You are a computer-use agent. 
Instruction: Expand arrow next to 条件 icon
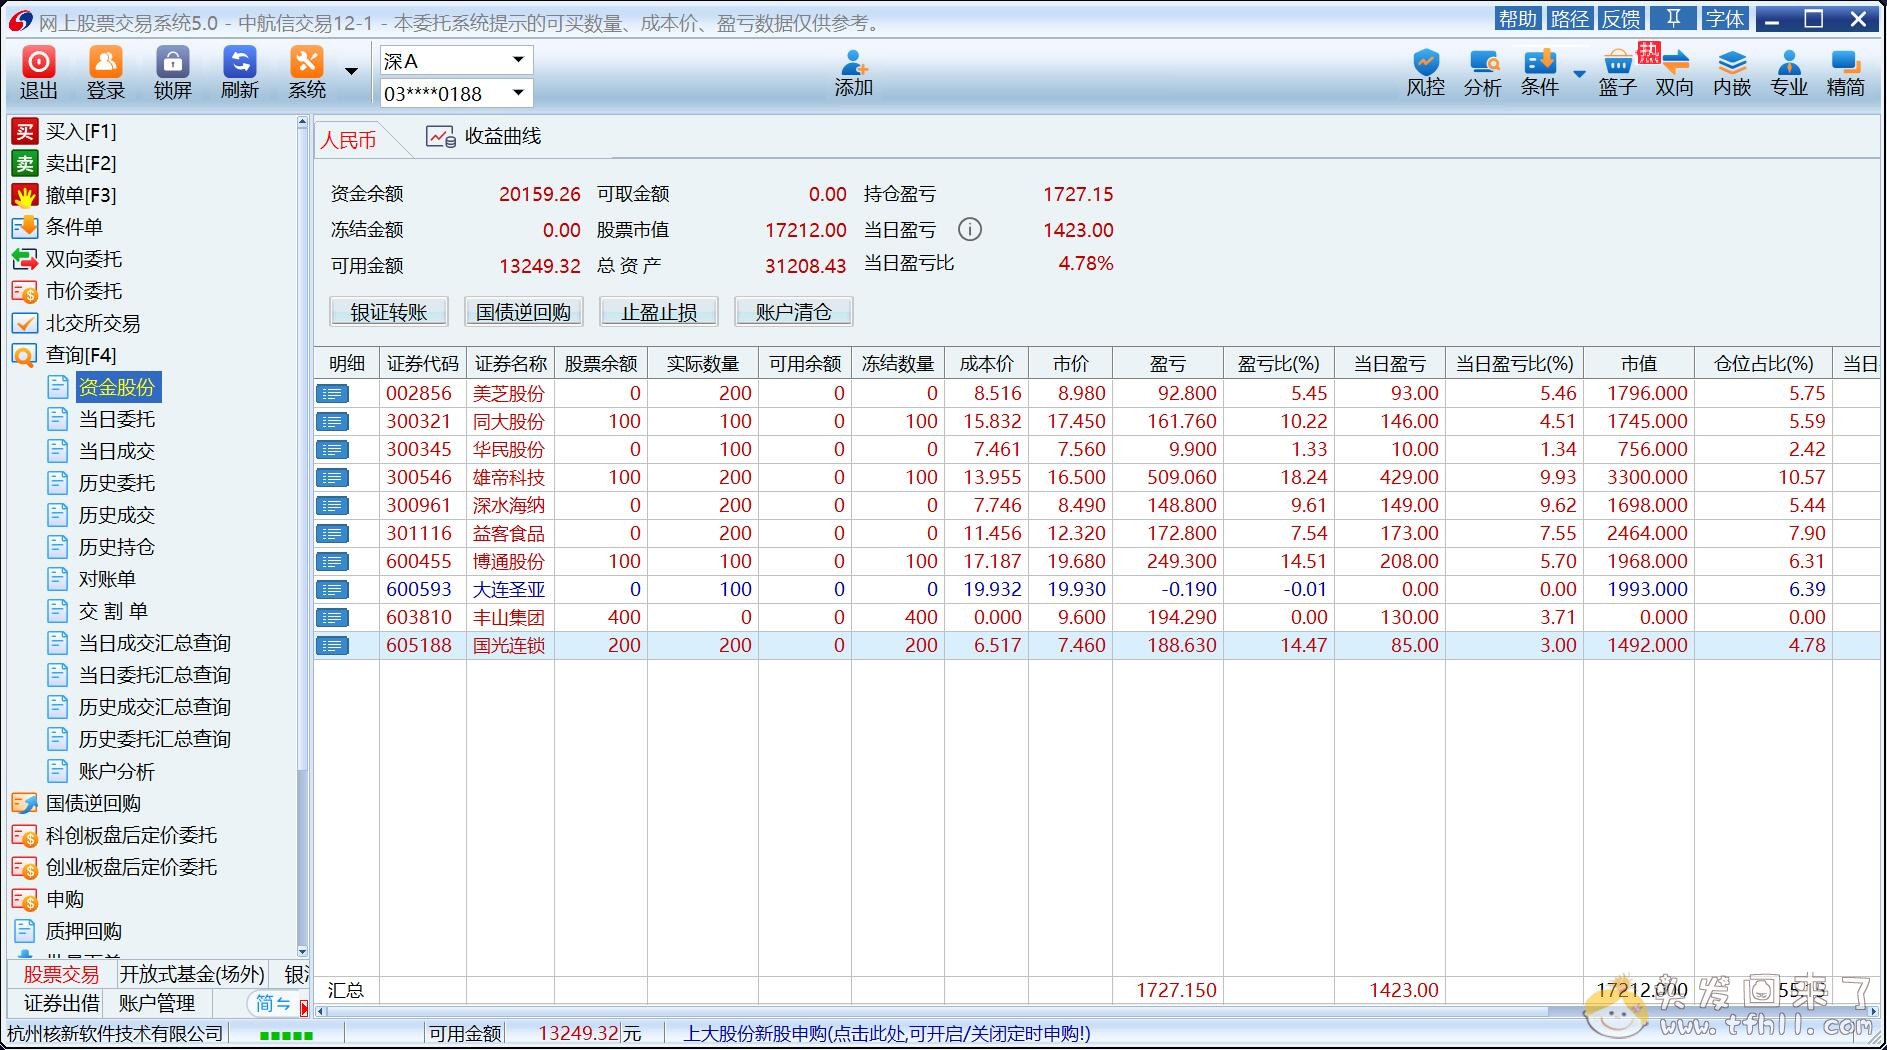point(1579,73)
